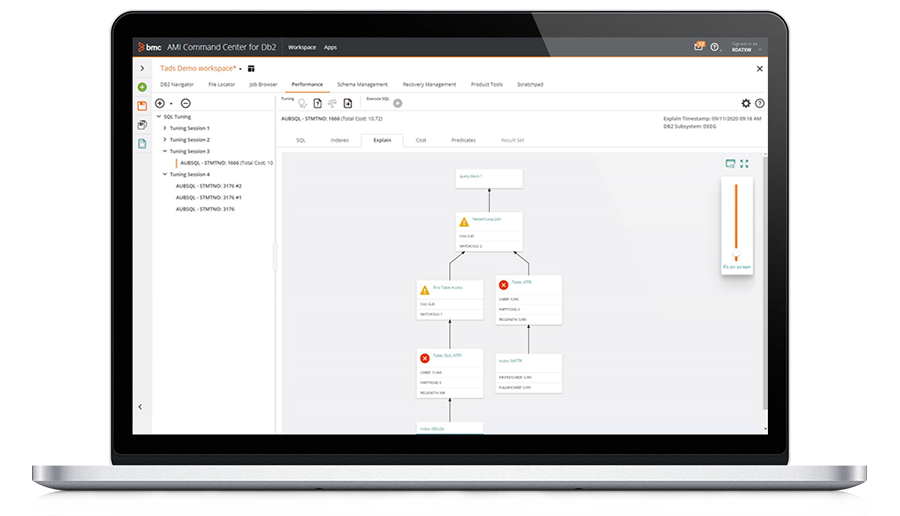Switch to the Schema Management tab
Viewport: 900px width, 516px height.
click(360, 85)
